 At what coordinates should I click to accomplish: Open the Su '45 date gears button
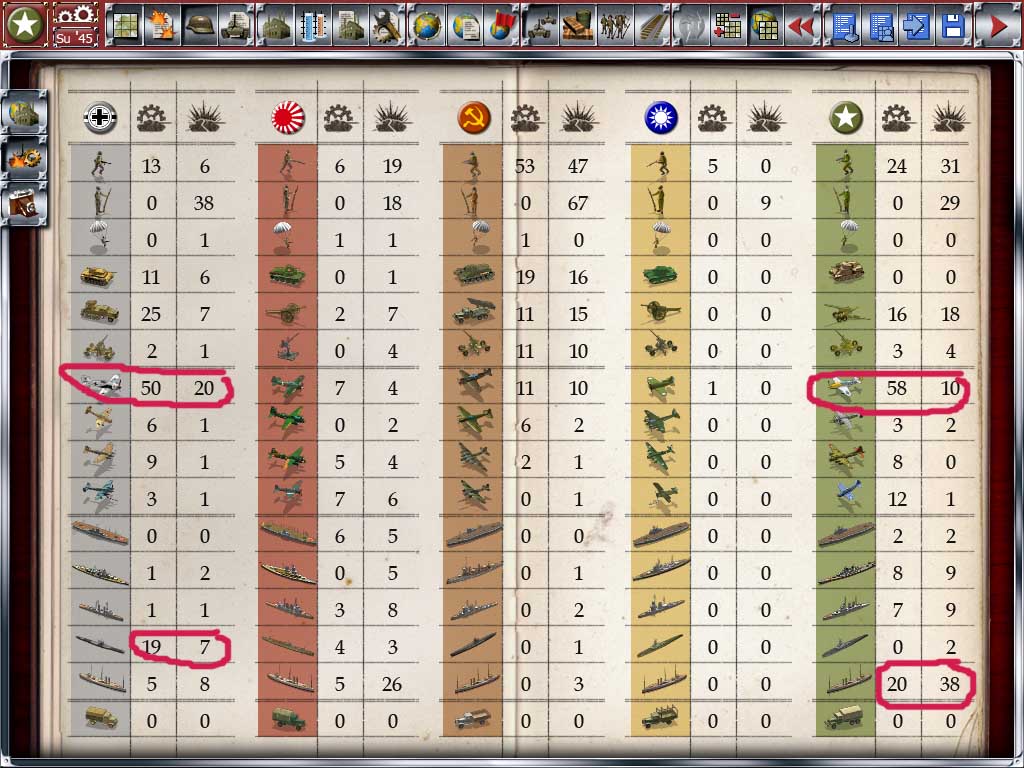click(74, 25)
